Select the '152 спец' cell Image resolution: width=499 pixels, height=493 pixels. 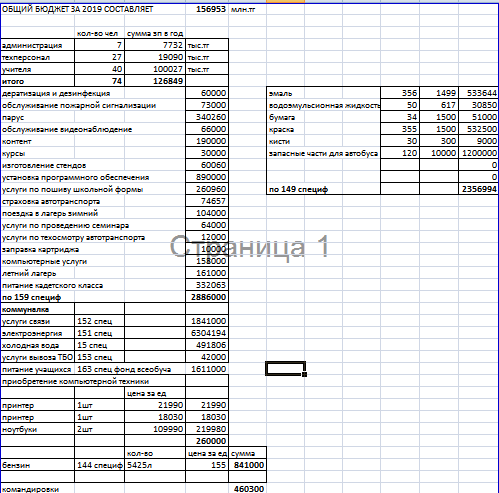click(x=99, y=321)
